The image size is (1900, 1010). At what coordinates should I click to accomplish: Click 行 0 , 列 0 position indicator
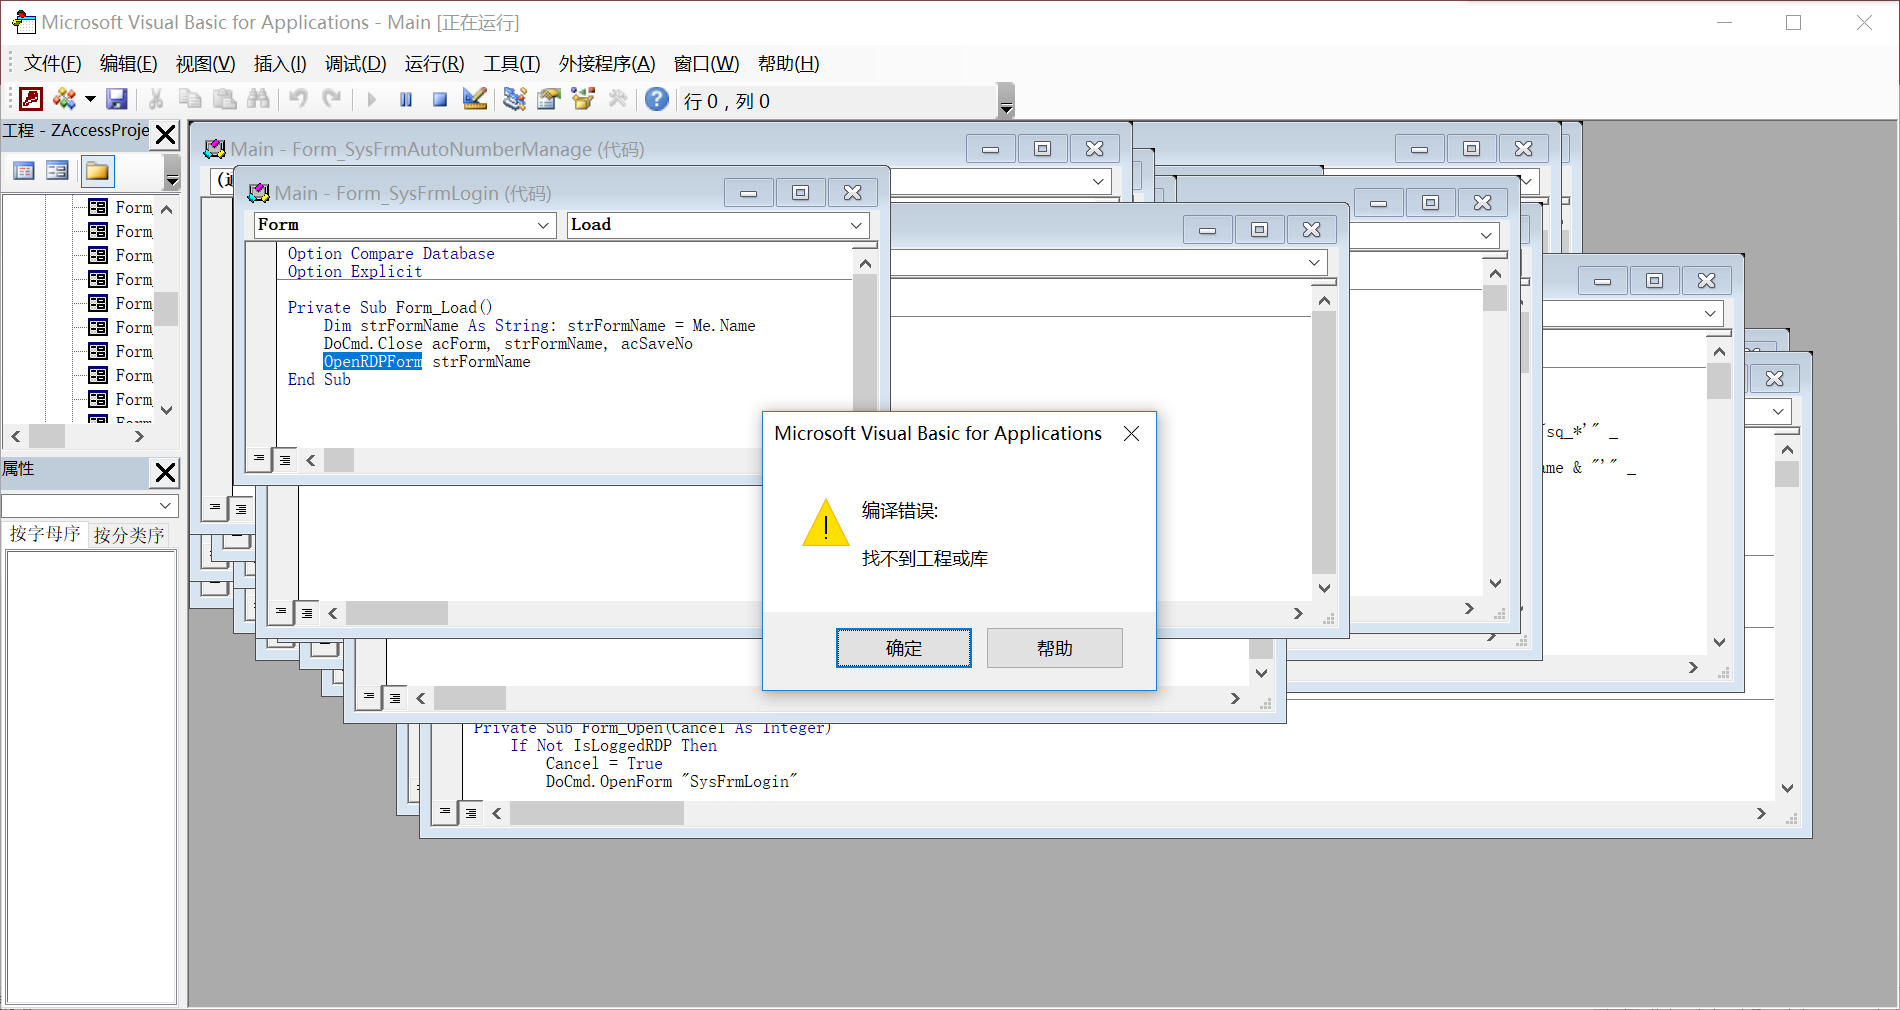727,101
